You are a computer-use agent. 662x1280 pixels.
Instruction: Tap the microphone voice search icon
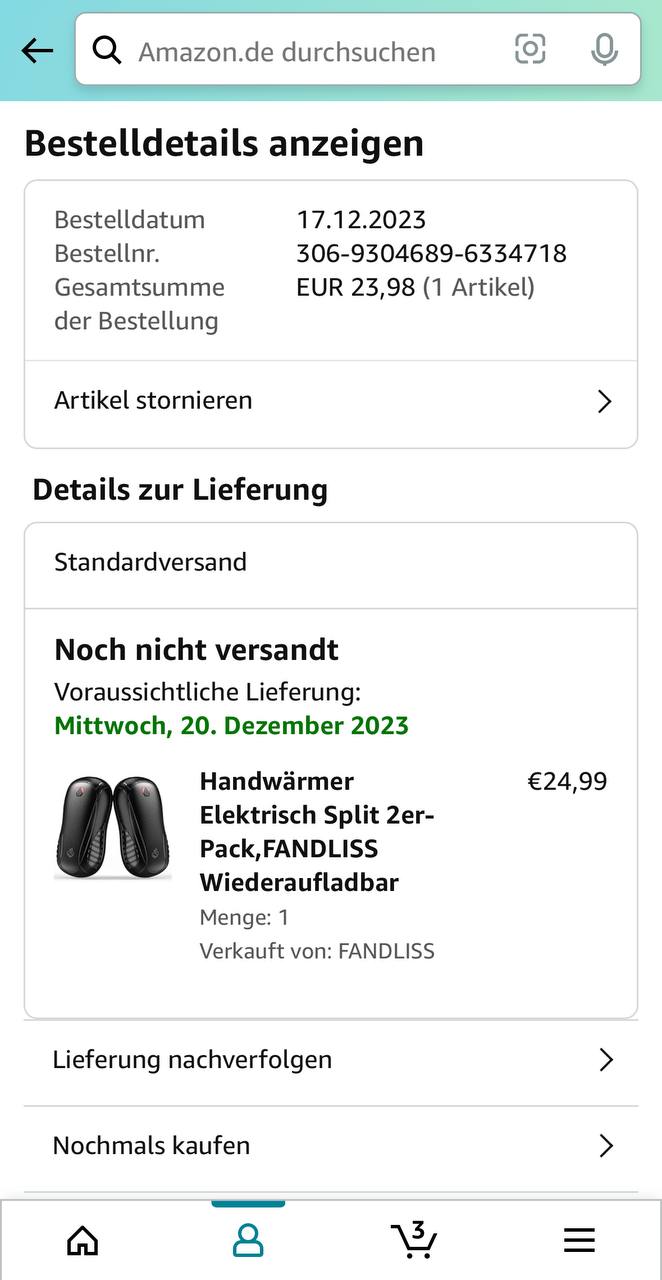coord(604,49)
